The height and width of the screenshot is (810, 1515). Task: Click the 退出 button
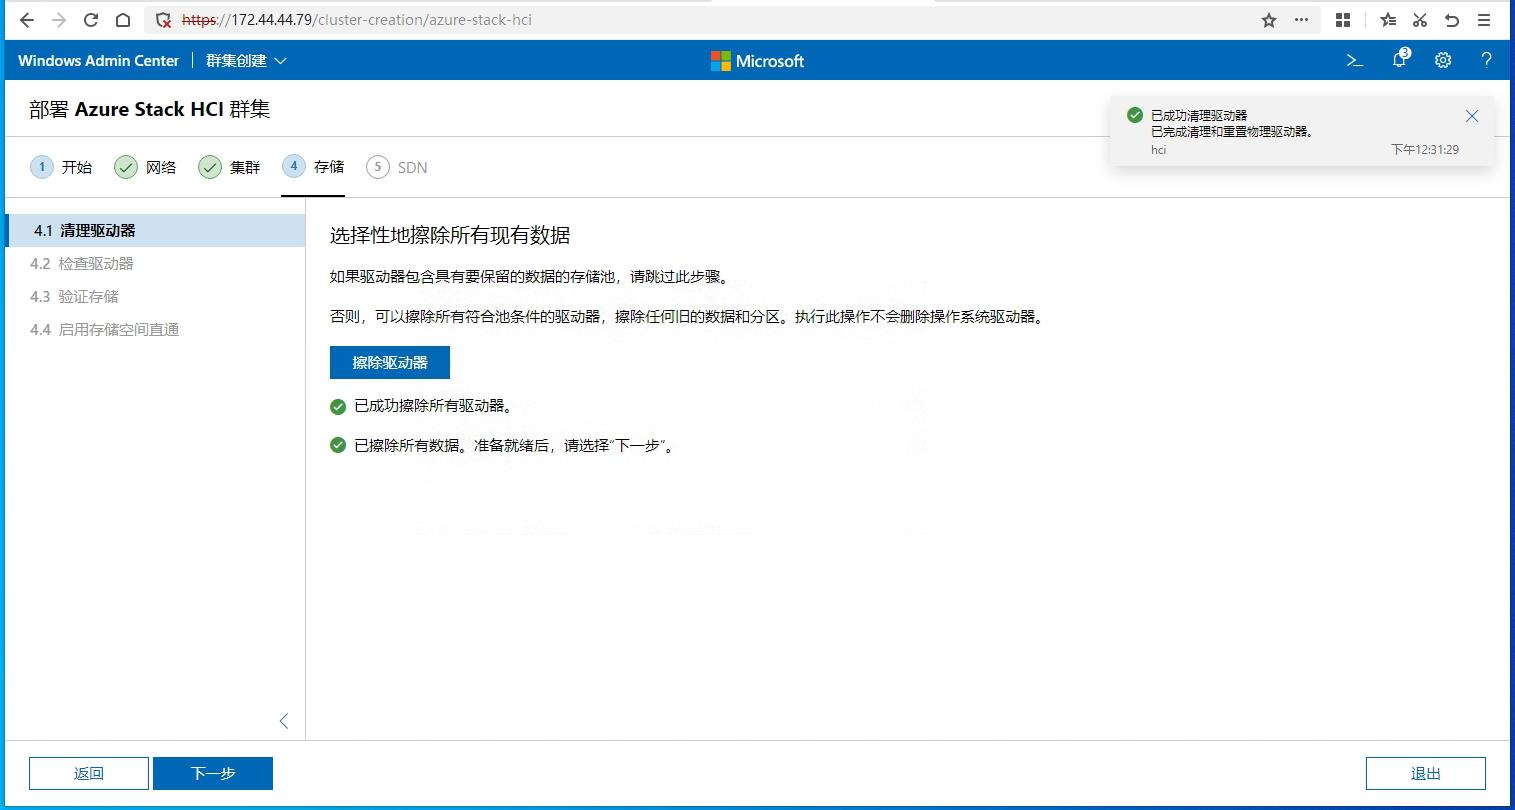tap(1426, 773)
